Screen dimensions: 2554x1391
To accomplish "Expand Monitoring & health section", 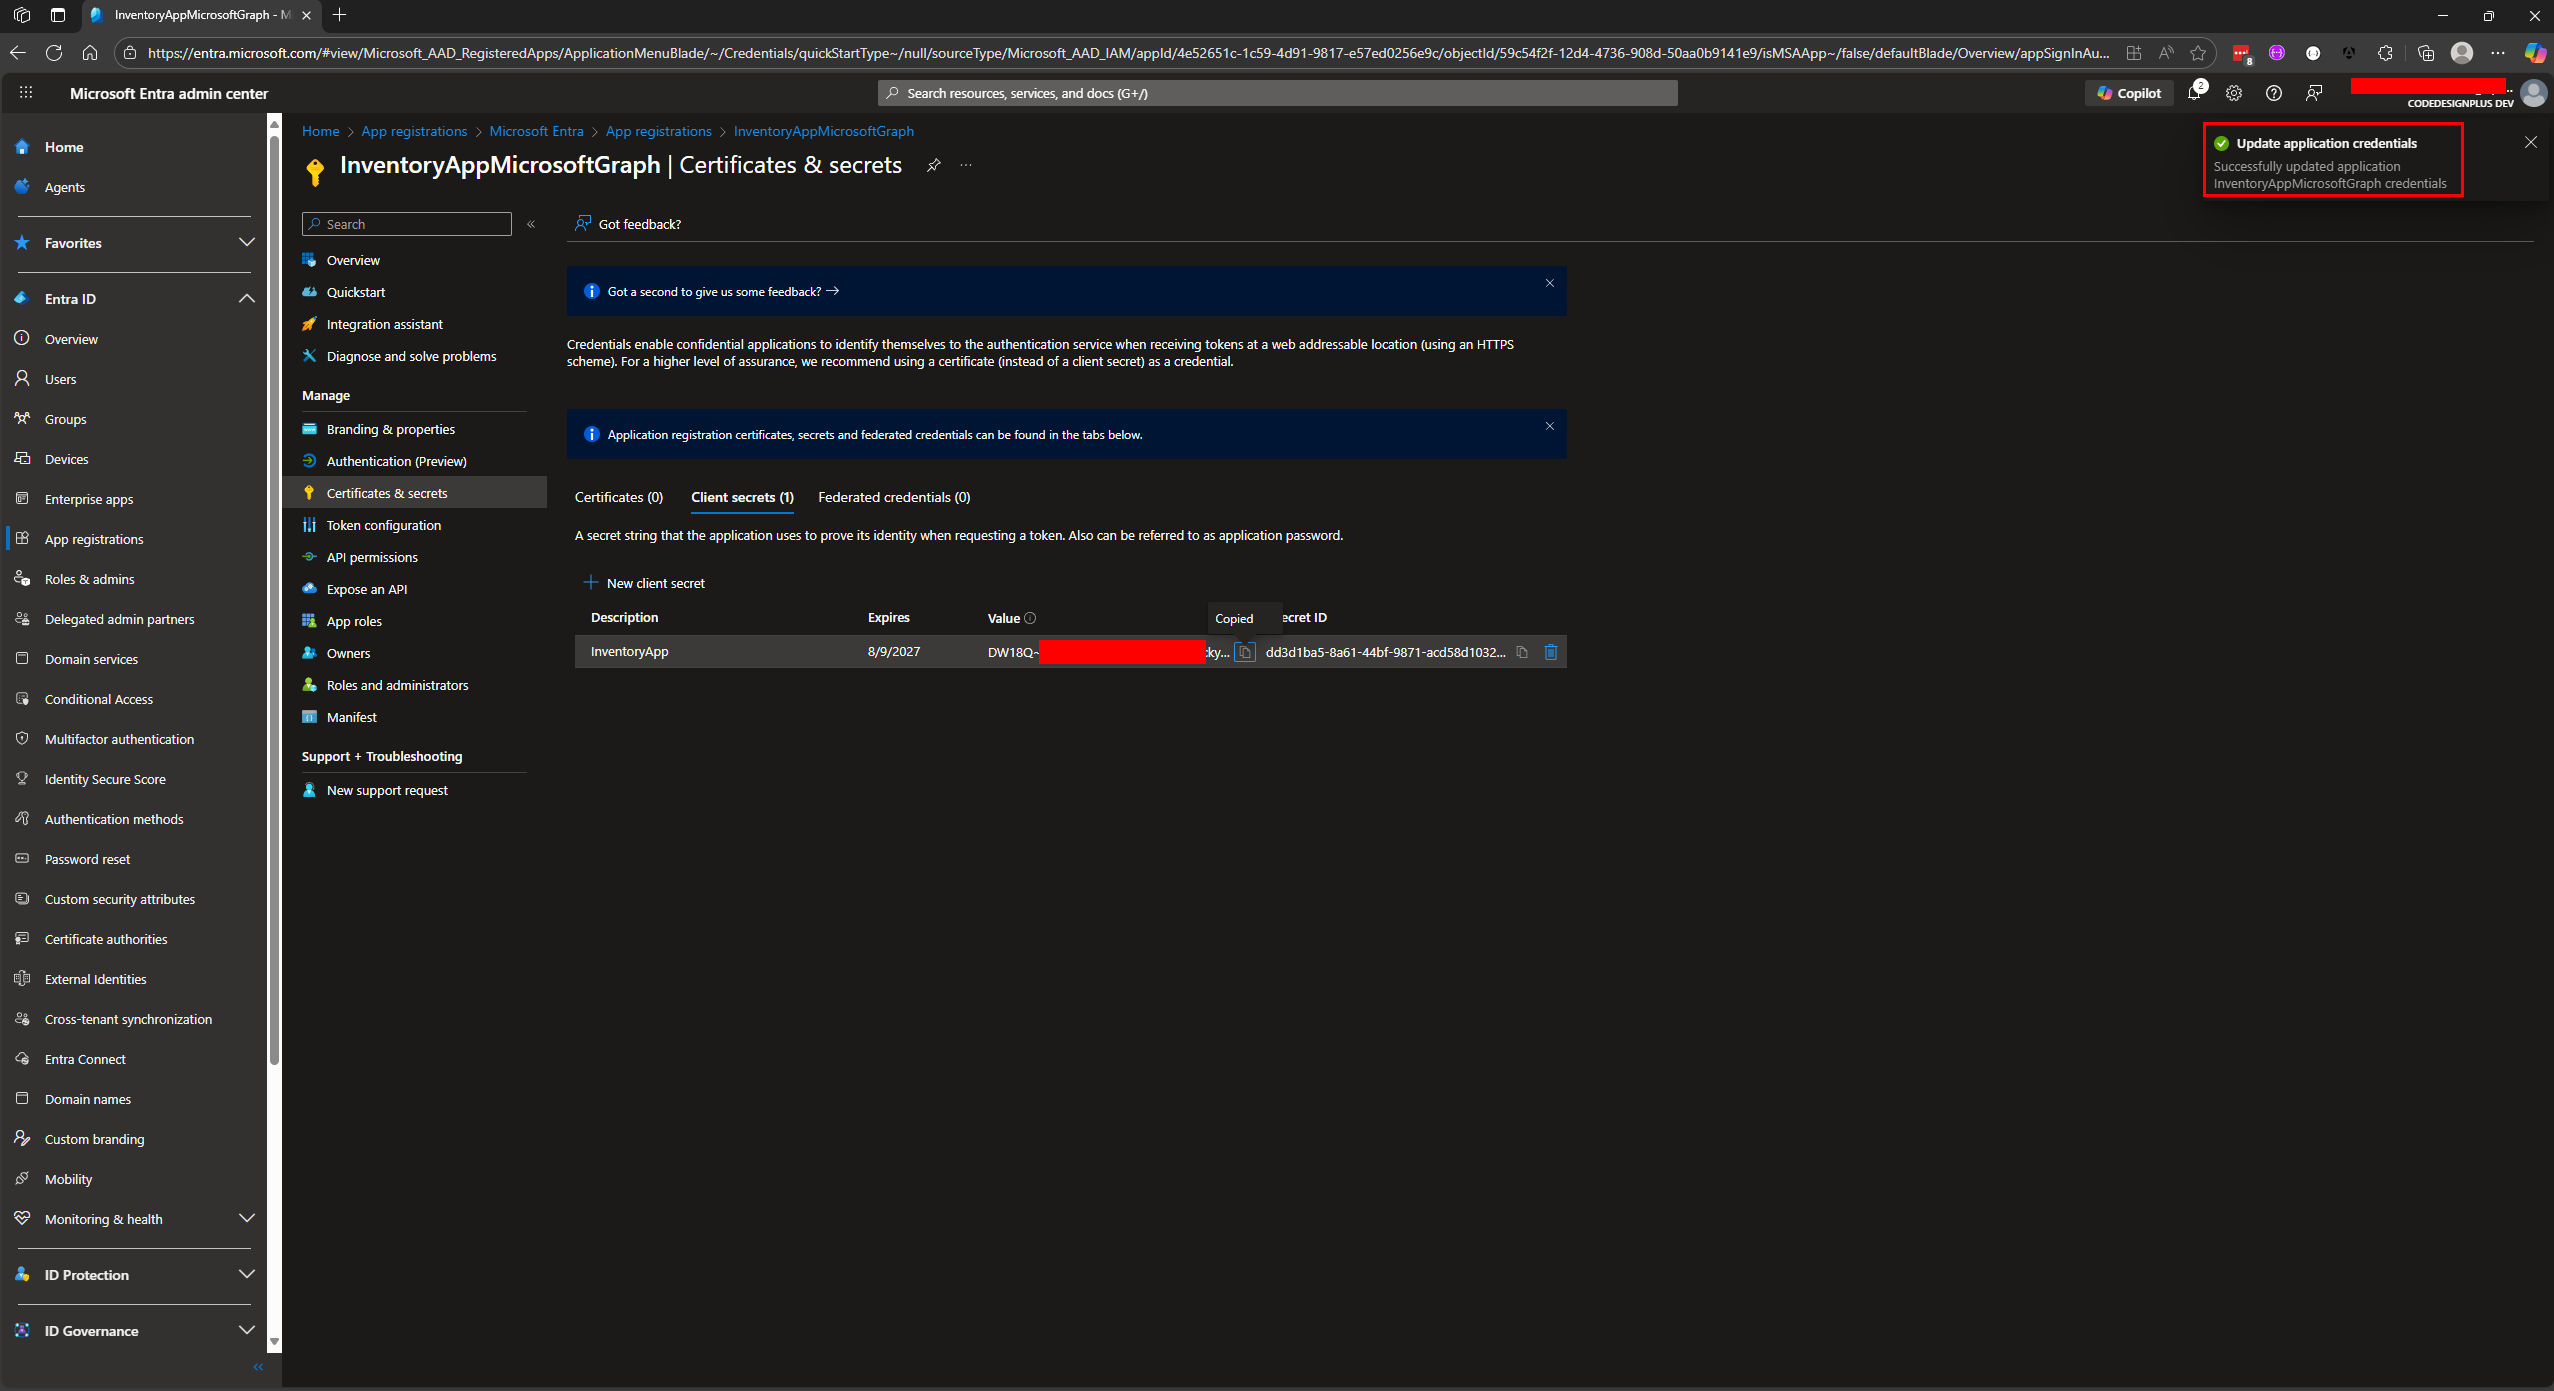I will [247, 1218].
